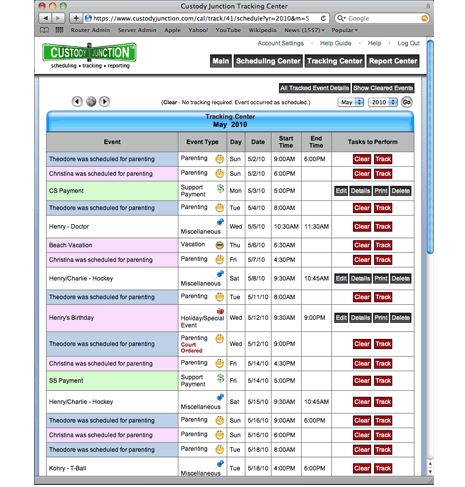The width and height of the screenshot is (465, 487).
Task: Click the Show Cleared Events button
Action: [383, 88]
